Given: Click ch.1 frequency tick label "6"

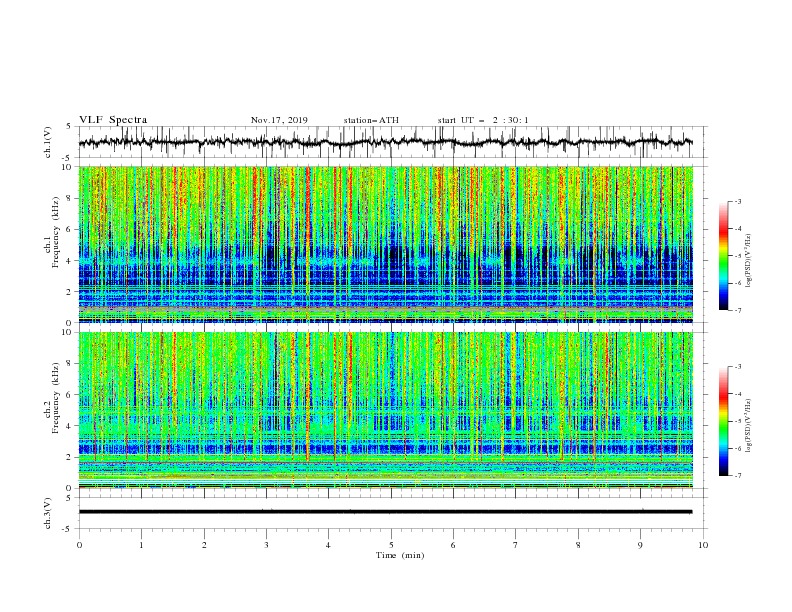Looking at the screenshot, I should [70, 229].
